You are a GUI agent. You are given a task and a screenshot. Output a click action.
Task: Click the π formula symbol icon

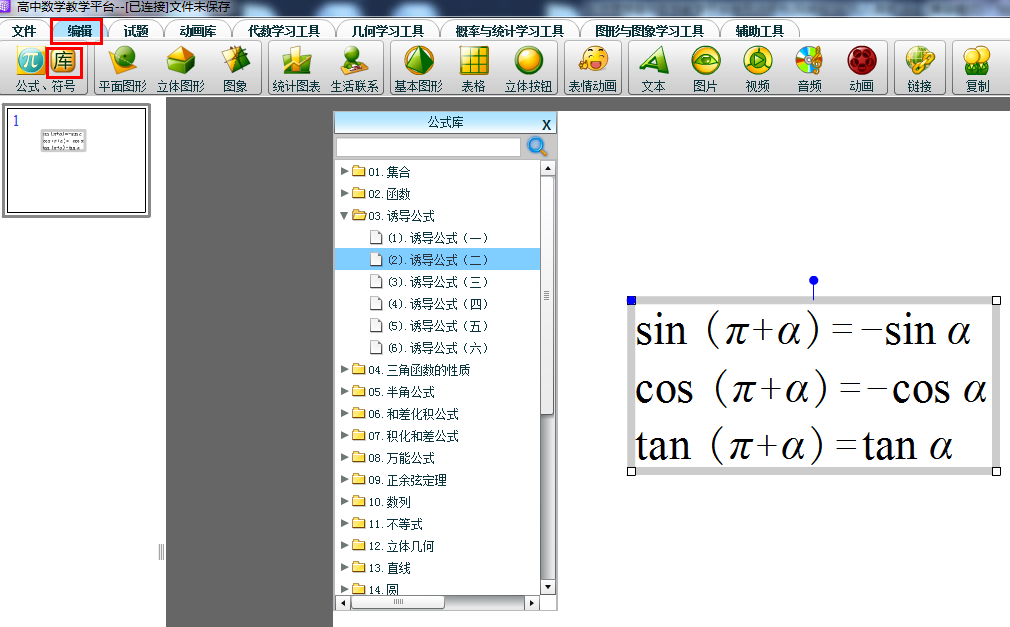[x=30, y=62]
